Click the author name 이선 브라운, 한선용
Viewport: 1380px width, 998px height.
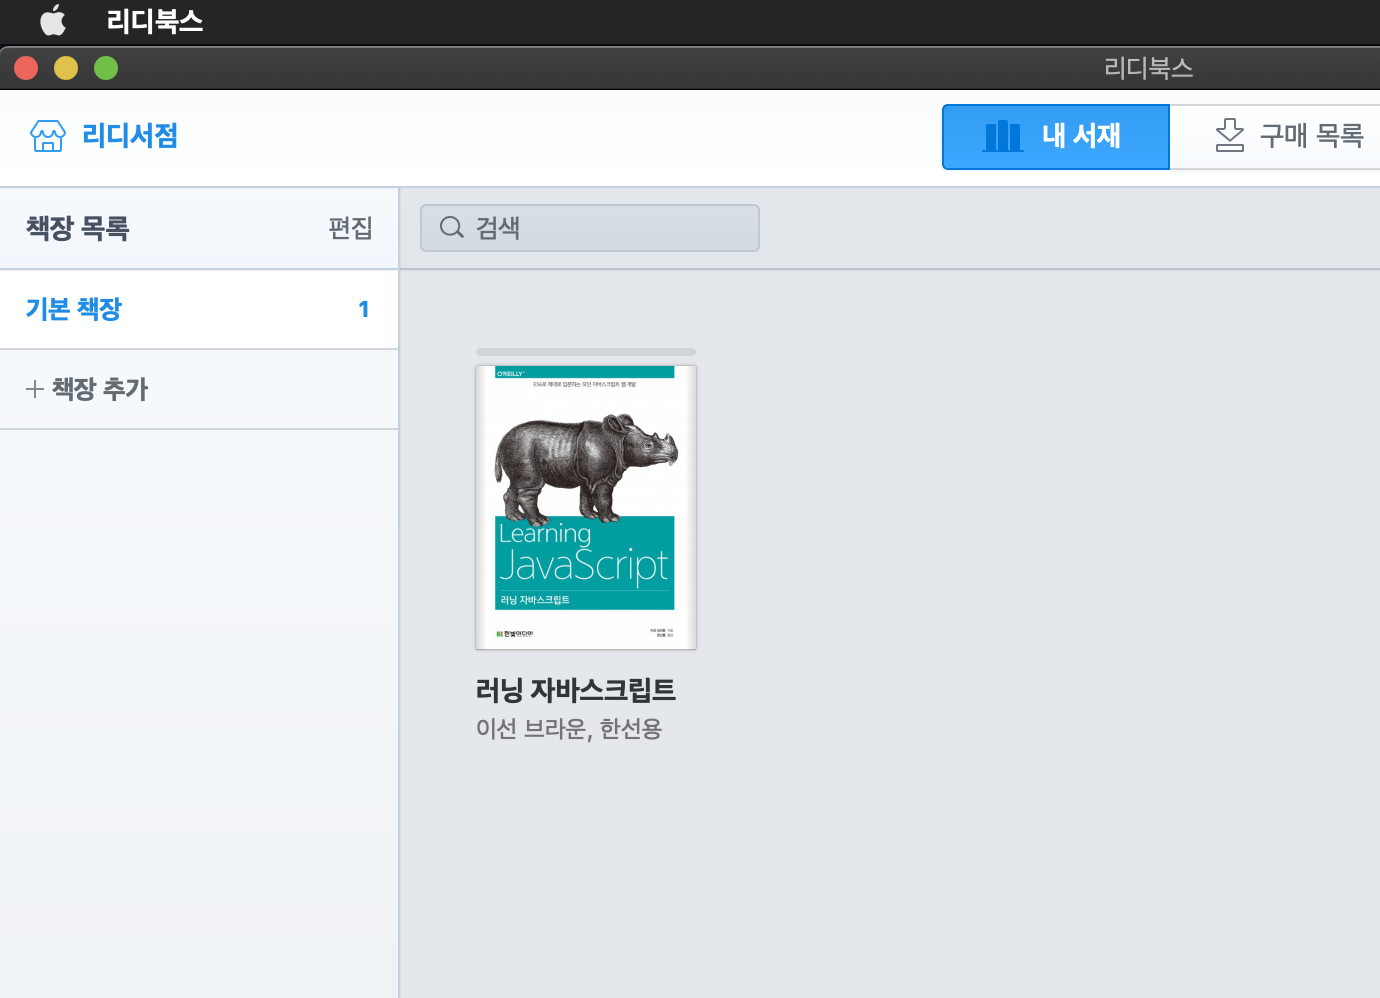pyautogui.click(x=569, y=729)
